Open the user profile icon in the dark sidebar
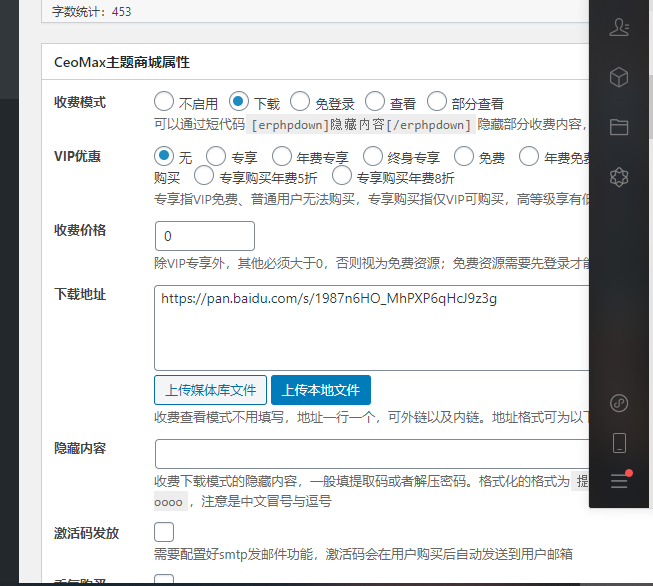 click(619, 27)
